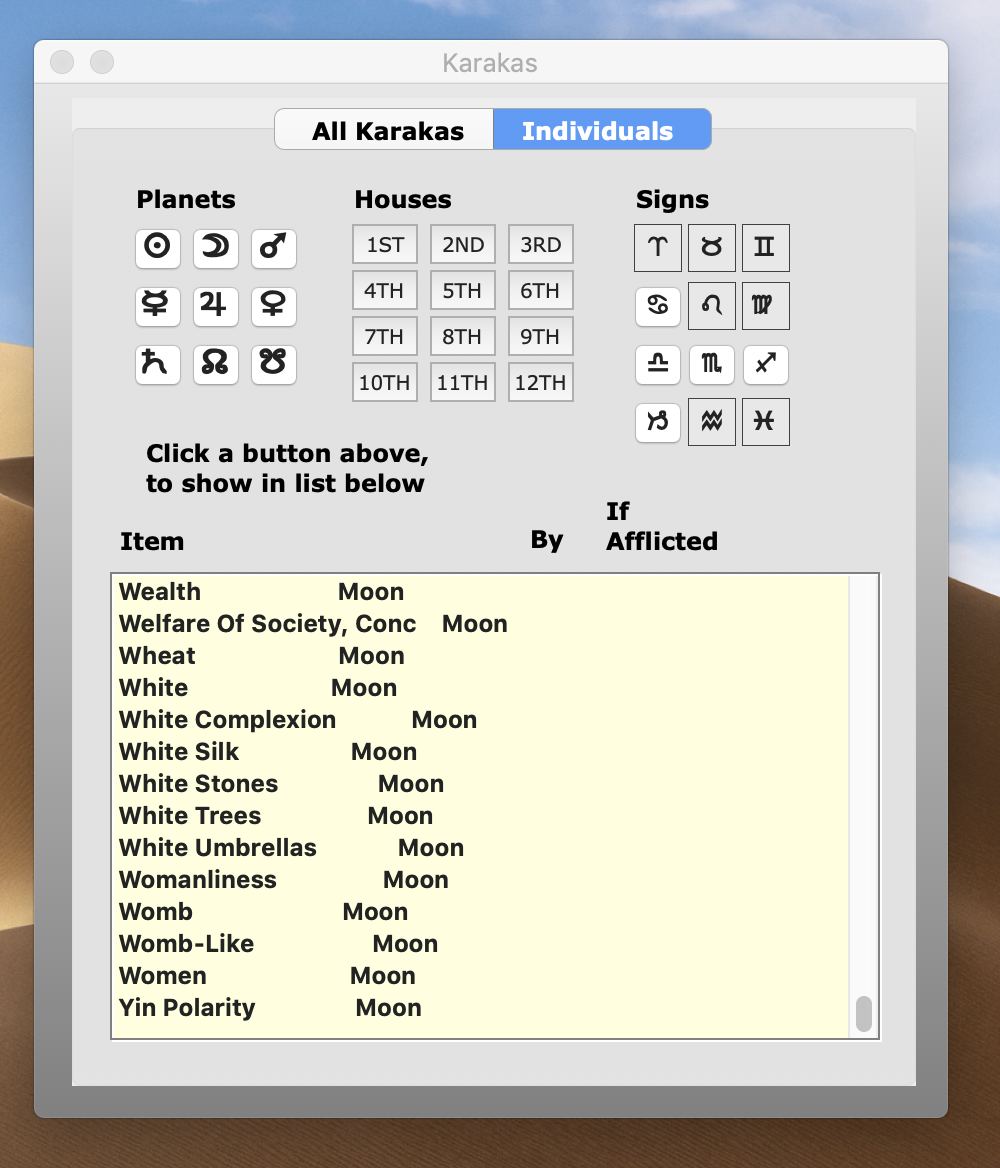Select the Saturn planet symbol button

pos(158,363)
